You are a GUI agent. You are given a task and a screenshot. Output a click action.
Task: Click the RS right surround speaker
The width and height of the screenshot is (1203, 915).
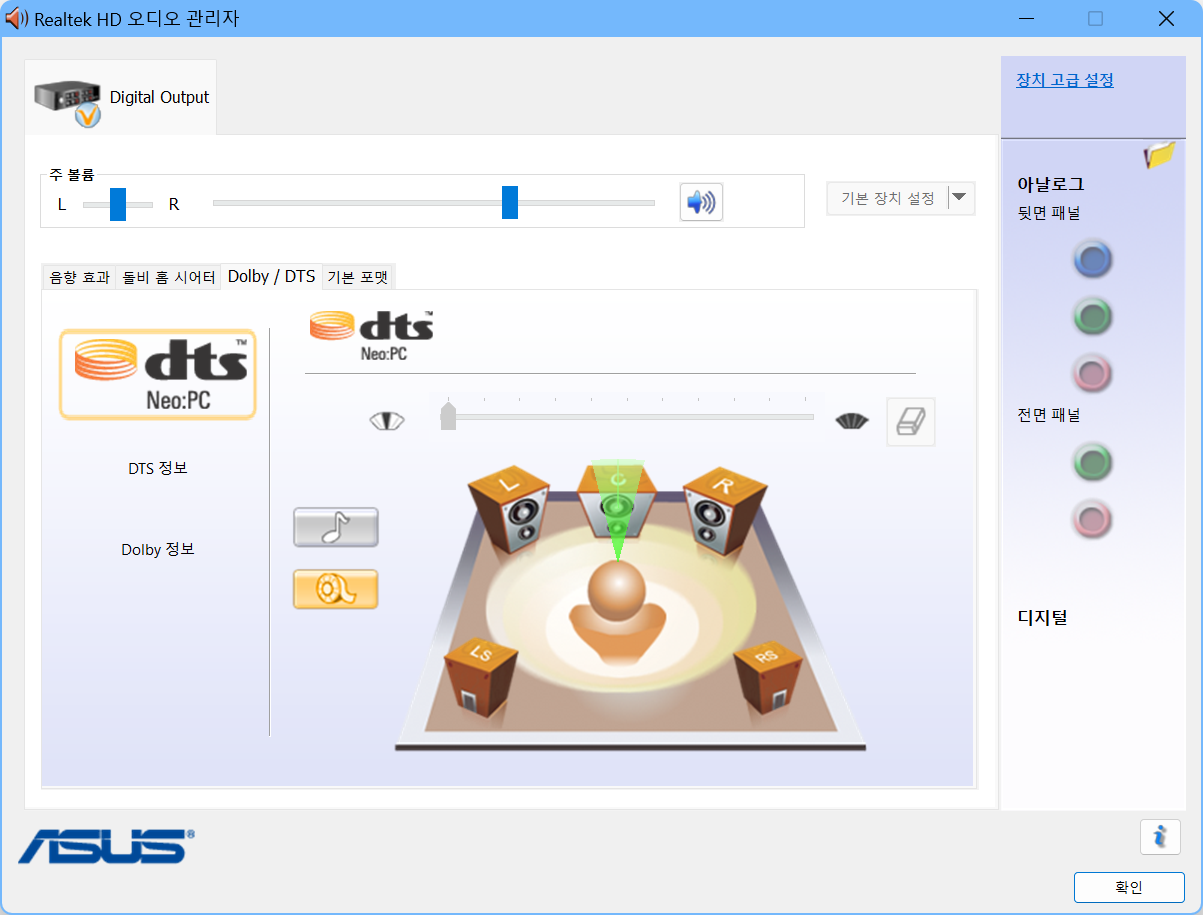coord(768,677)
